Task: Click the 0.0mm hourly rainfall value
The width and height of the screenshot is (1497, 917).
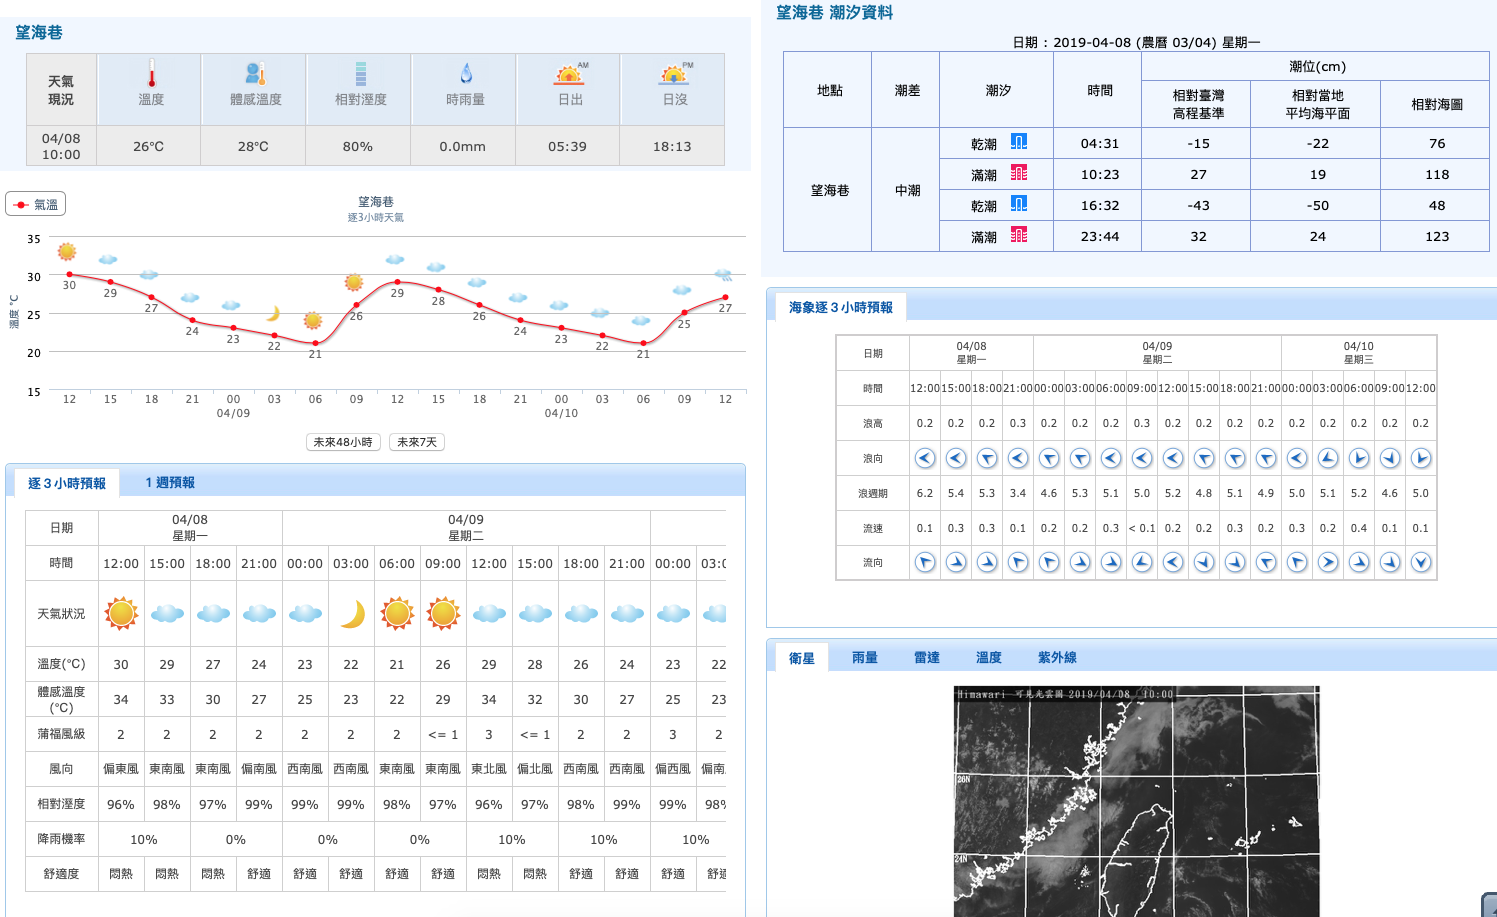Action: coord(462,146)
